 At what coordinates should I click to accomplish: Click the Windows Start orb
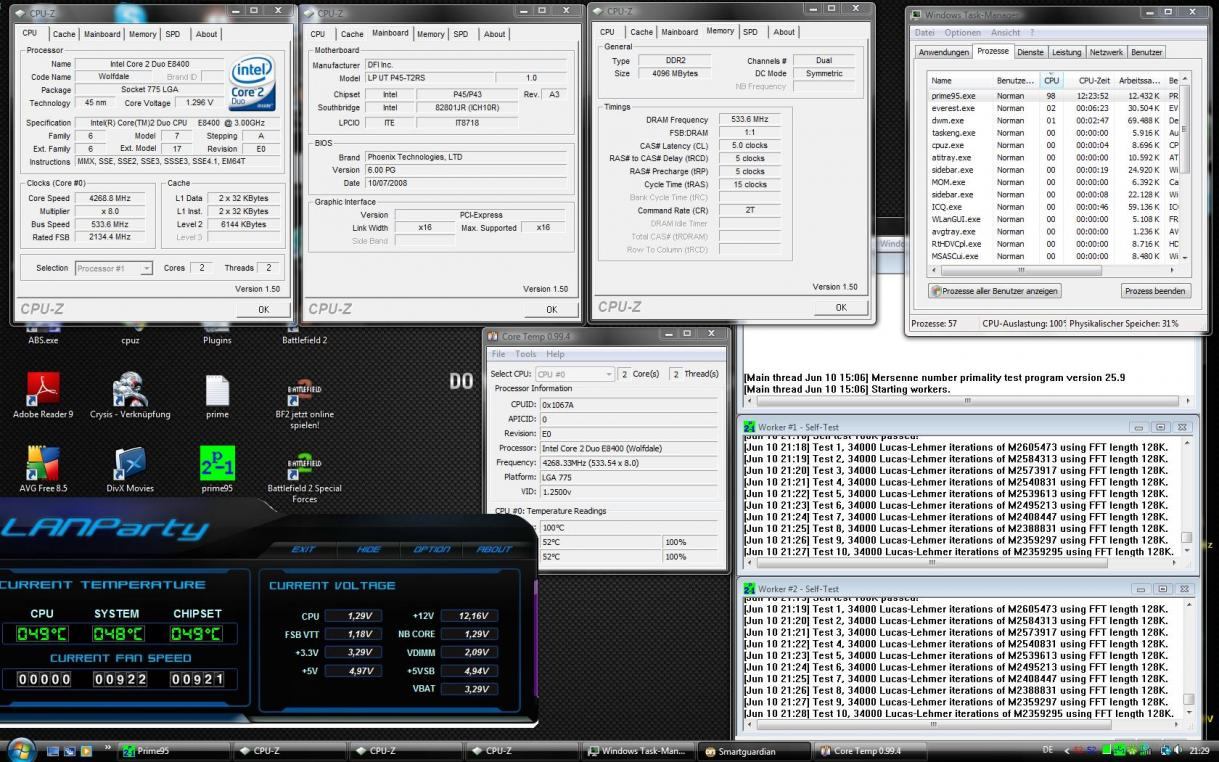pyautogui.click(x=21, y=750)
